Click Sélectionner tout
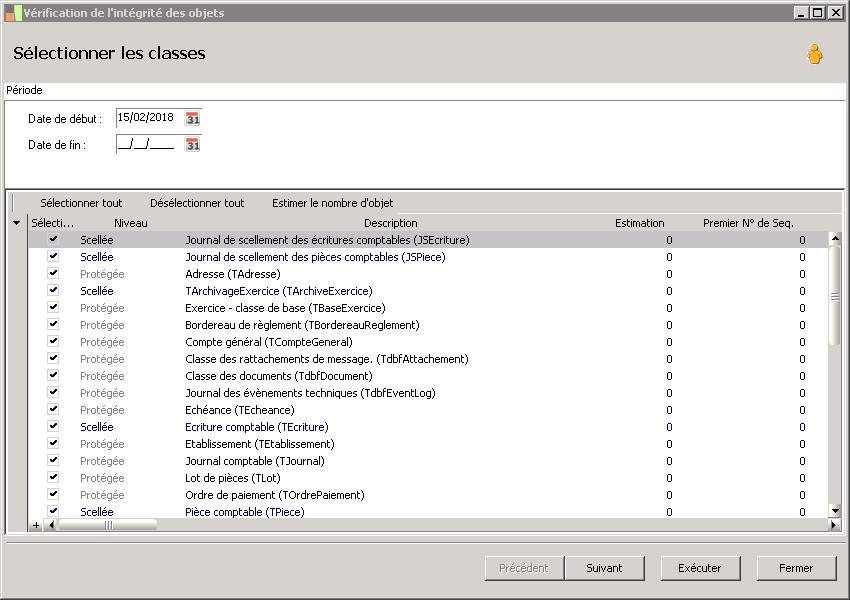This screenshot has width=850, height=600. point(81,203)
